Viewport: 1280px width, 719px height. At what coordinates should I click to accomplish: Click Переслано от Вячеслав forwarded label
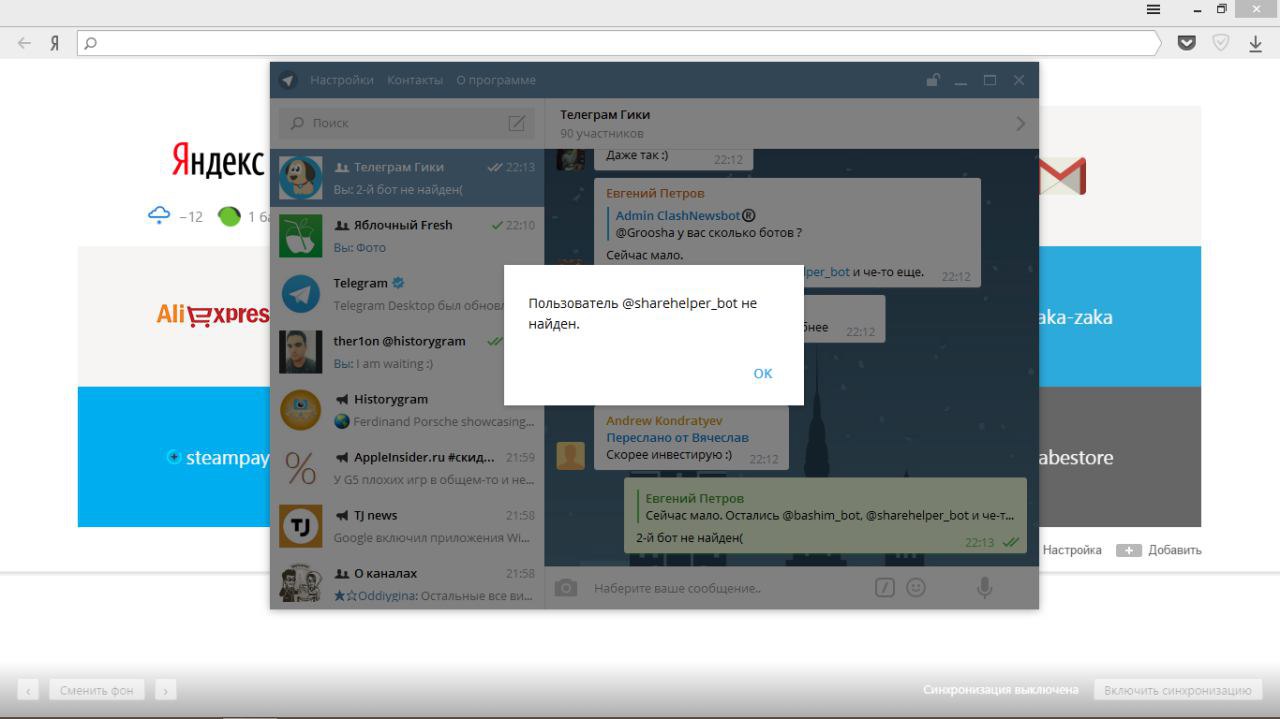pyautogui.click(x=677, y=438)
